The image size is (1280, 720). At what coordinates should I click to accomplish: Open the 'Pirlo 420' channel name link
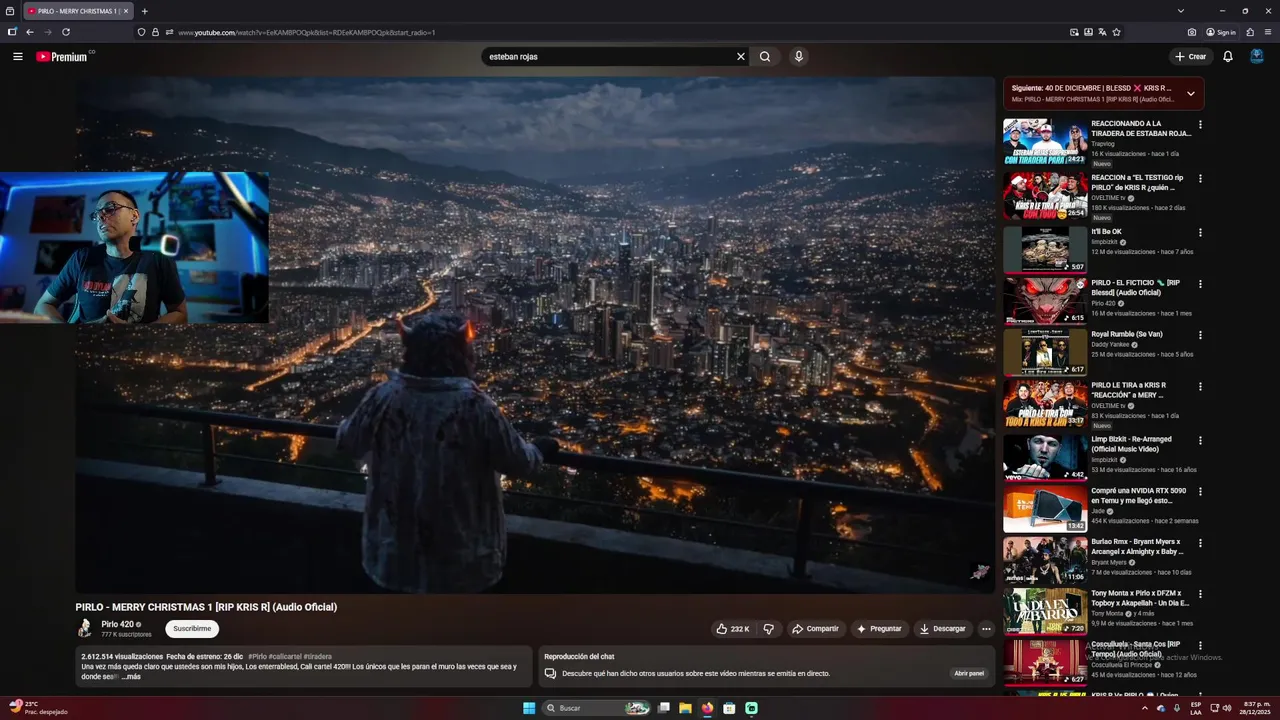117,624
